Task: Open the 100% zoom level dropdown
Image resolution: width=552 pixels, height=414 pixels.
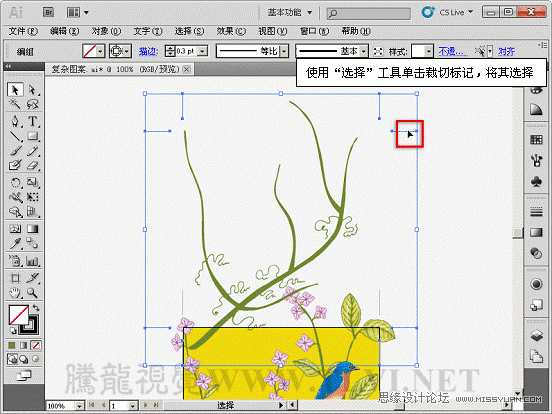Action: [80, 406]
